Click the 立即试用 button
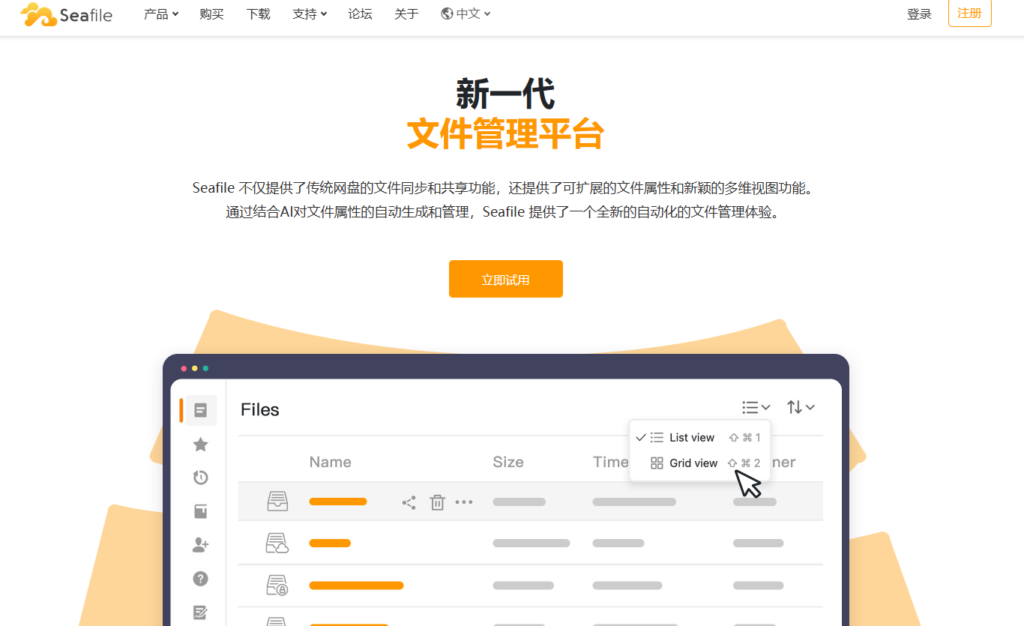The width and height of the screenshot is (1024, 626). [x=505, y=279]
